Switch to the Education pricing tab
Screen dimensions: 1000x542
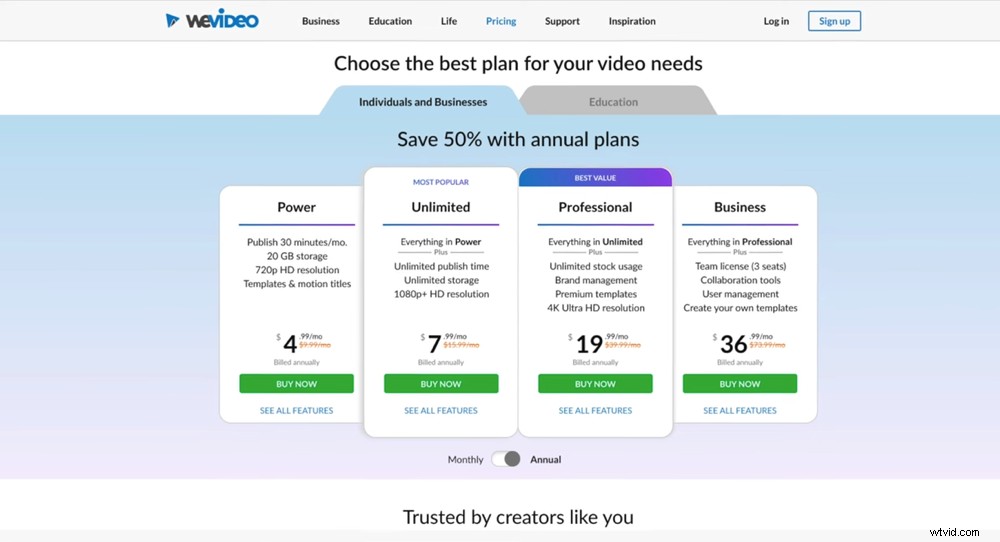613,102
